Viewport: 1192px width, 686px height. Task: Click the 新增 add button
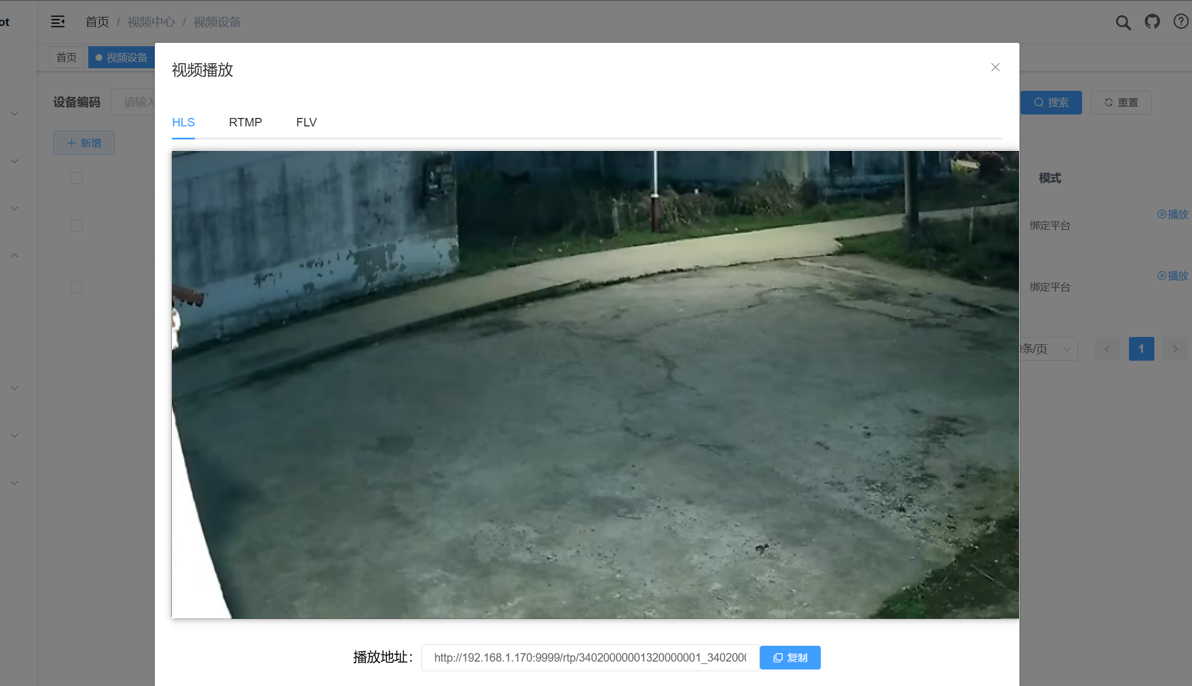pyautogui.click(x=83, y=142)
